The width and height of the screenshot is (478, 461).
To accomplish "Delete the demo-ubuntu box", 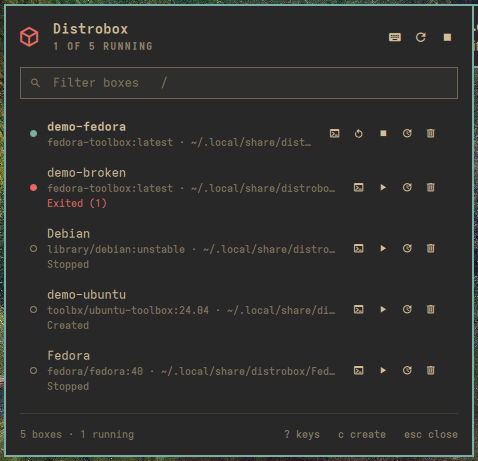I will (431, 309).
